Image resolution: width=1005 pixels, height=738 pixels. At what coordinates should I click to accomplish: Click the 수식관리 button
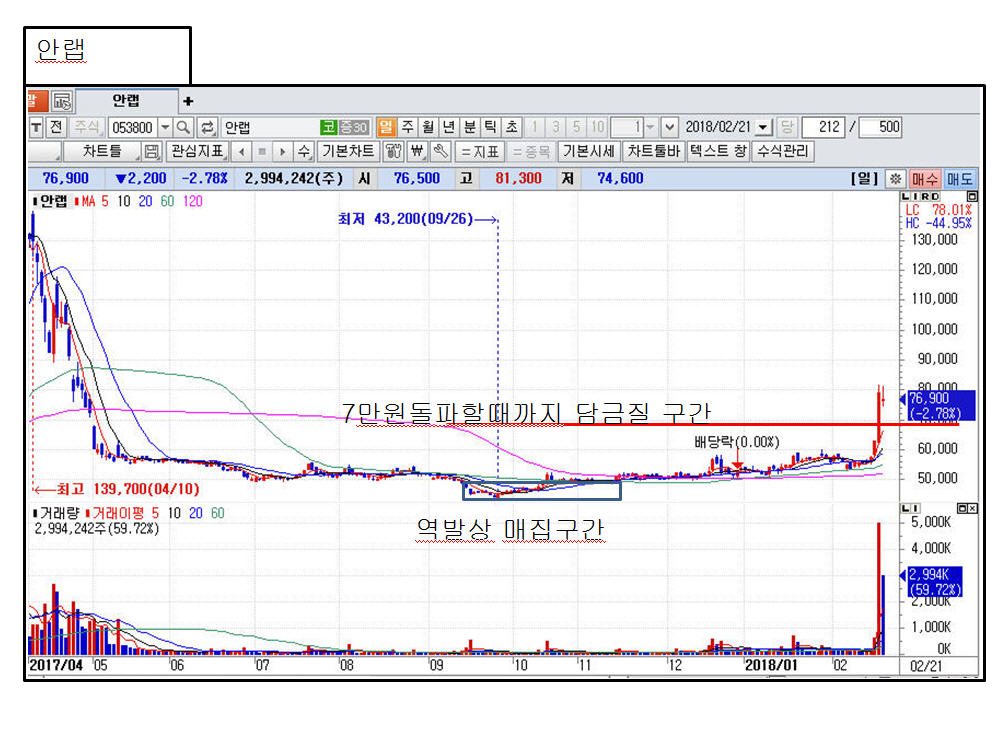[784, 152]
